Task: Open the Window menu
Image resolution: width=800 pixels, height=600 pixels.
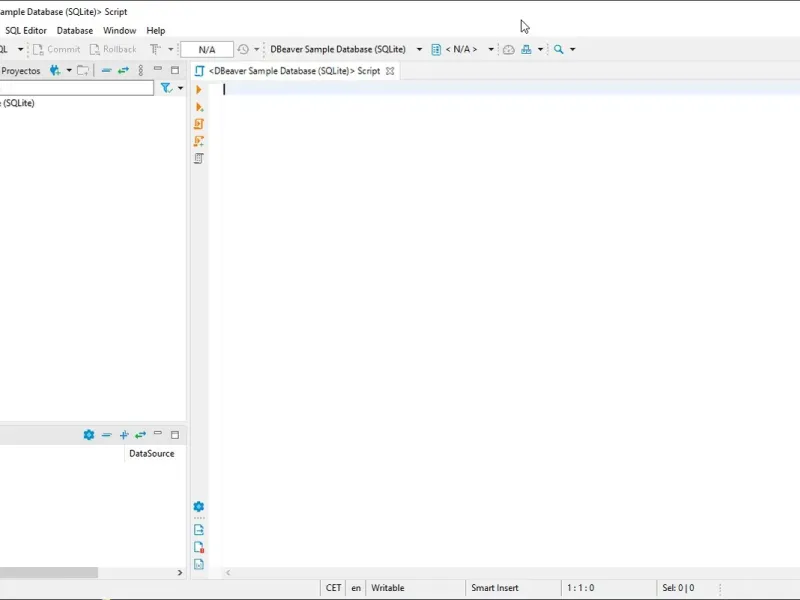Action: click(119, 31)
